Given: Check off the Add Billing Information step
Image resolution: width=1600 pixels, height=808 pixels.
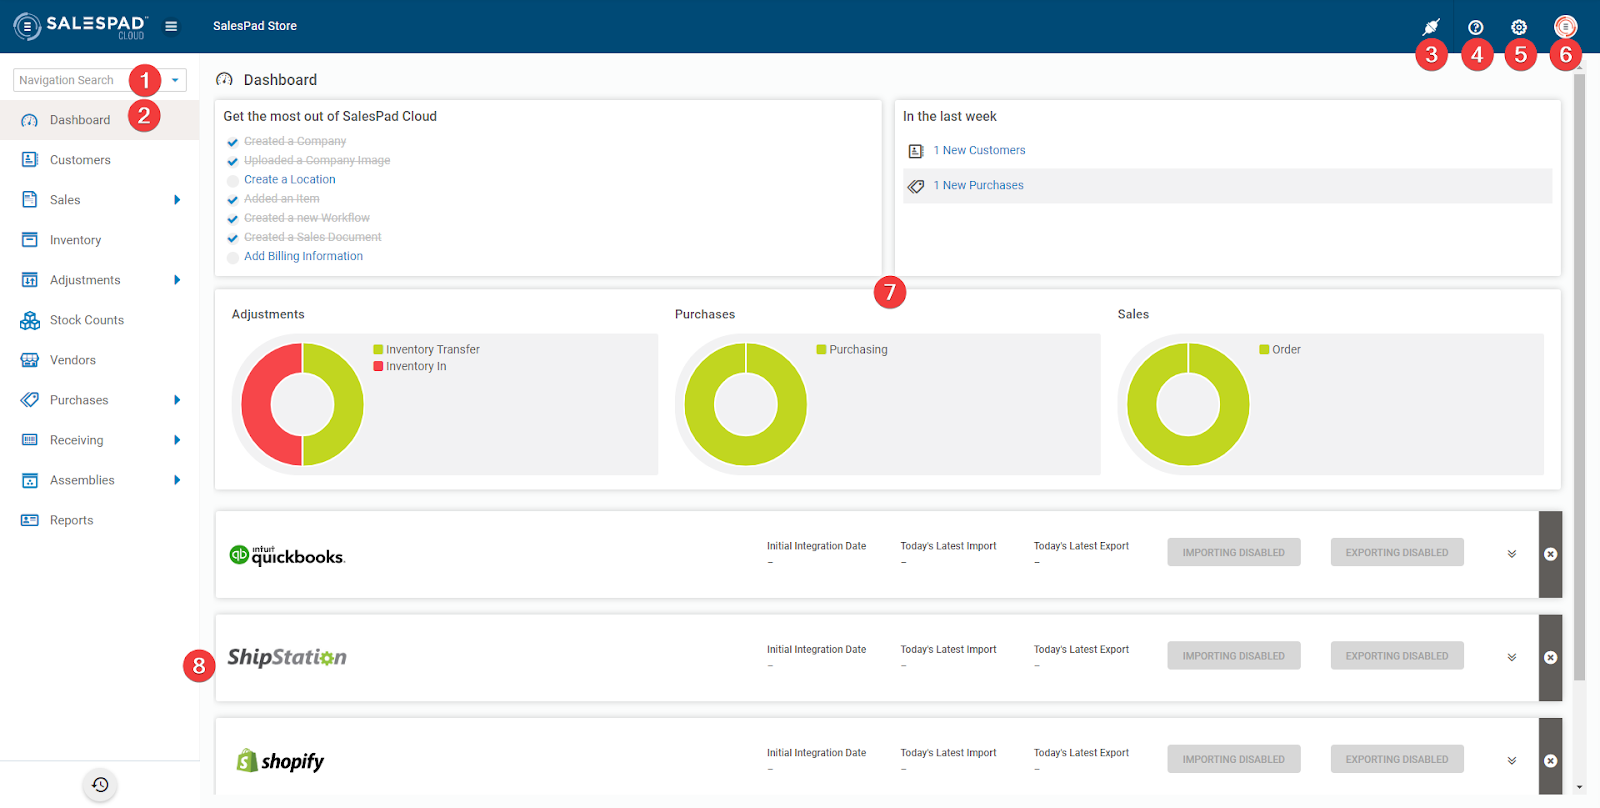Looking at the screenshot, I should click(x=233, y=257).
